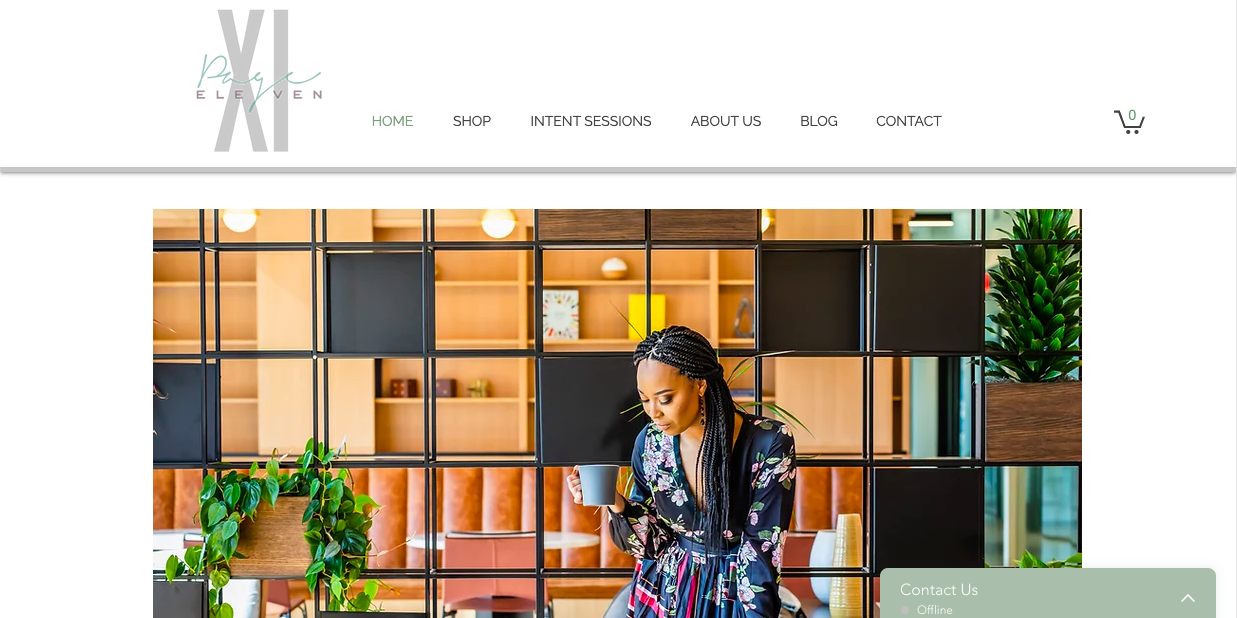The image size is (1237, 618).
Task: Click the beige ribbed vase in the photo
Action: click(x=845, y=563)
